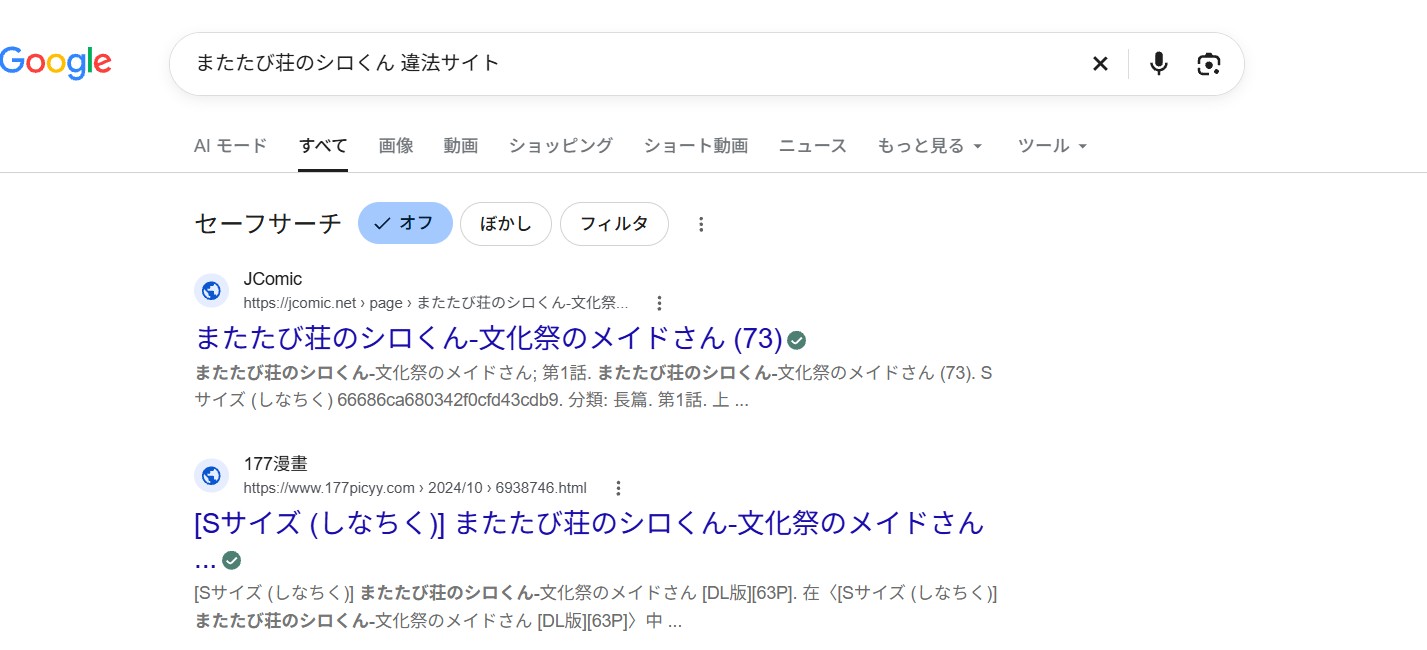Go to ショッピング tab

(560, 145)
